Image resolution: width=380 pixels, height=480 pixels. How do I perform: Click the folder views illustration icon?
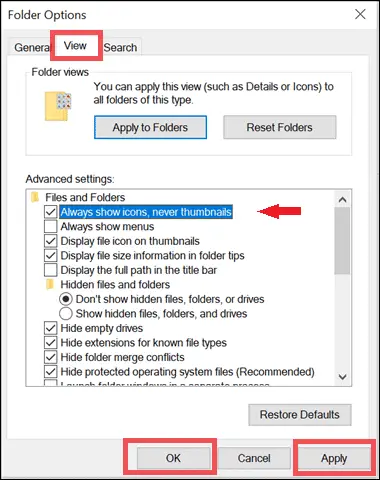click(58, 106)
